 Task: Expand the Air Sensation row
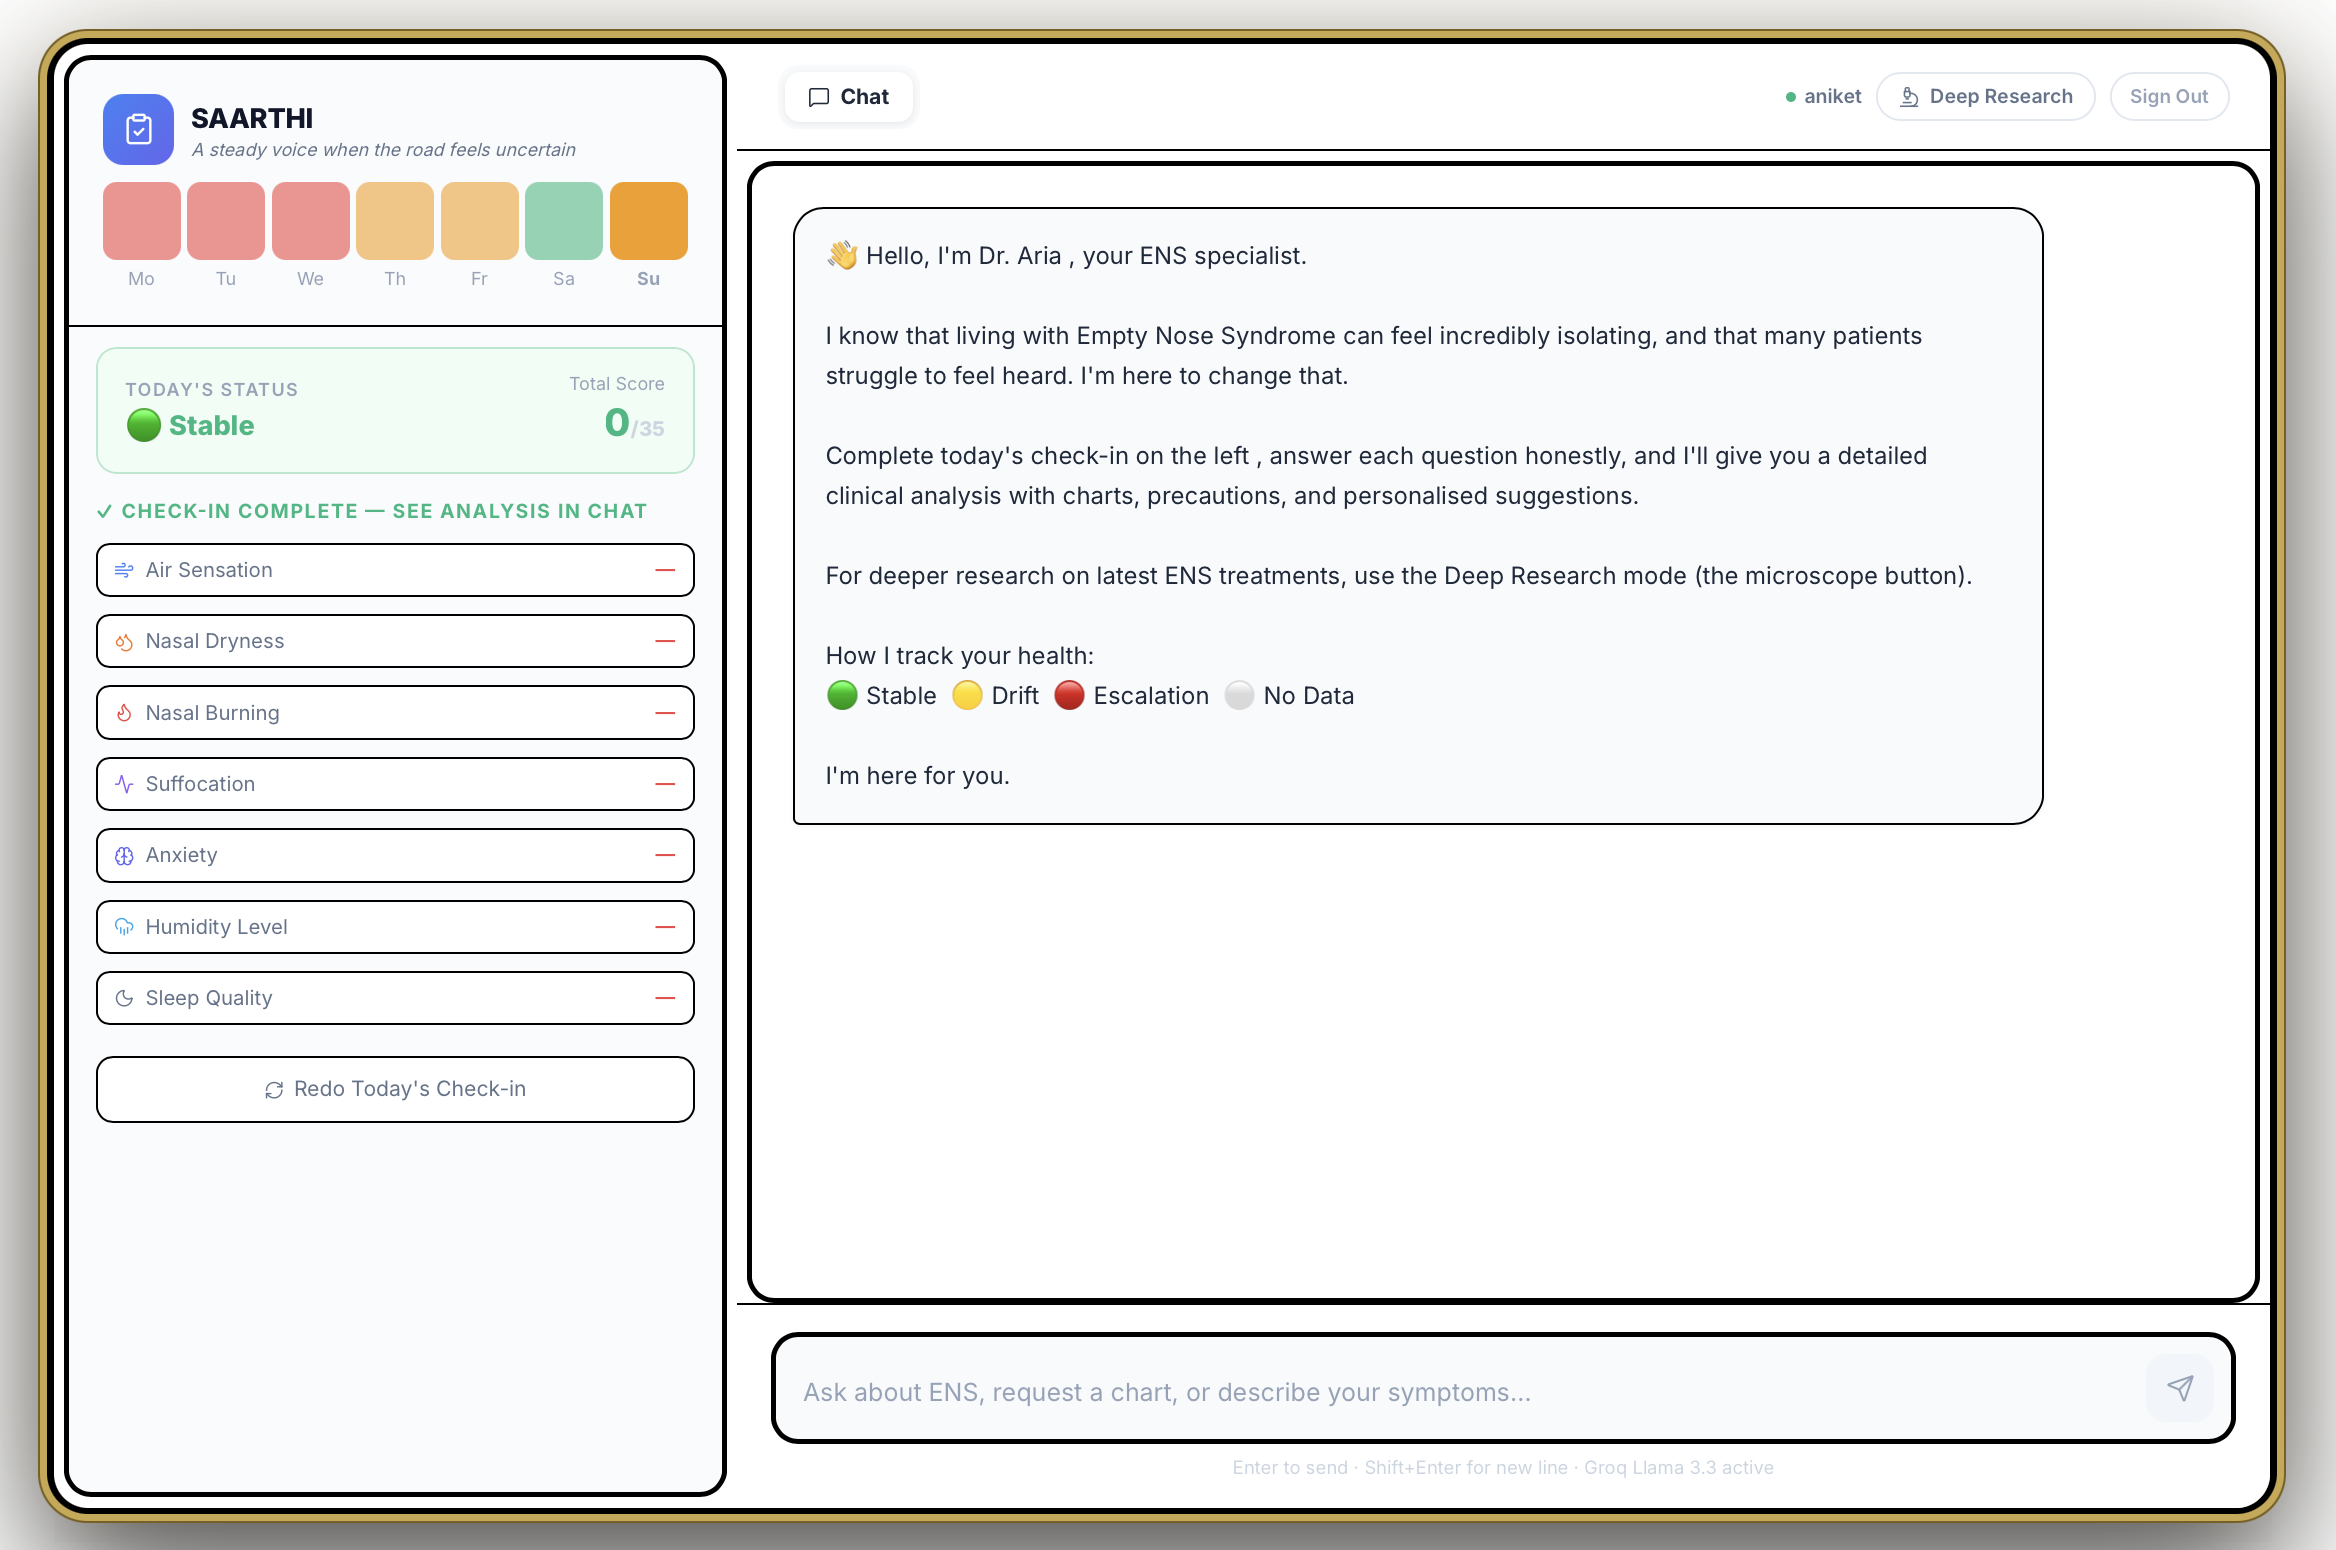(395, 570)
